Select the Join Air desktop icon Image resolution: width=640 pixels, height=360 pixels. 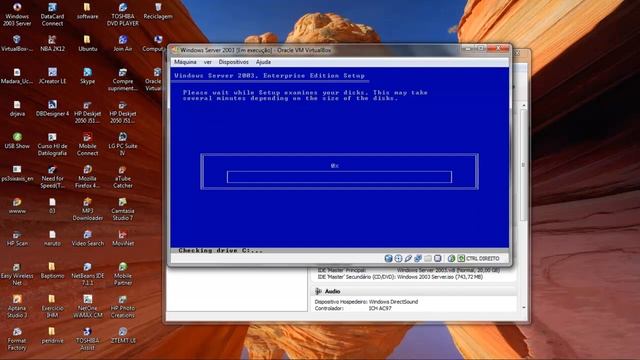[x=123, y=44]
